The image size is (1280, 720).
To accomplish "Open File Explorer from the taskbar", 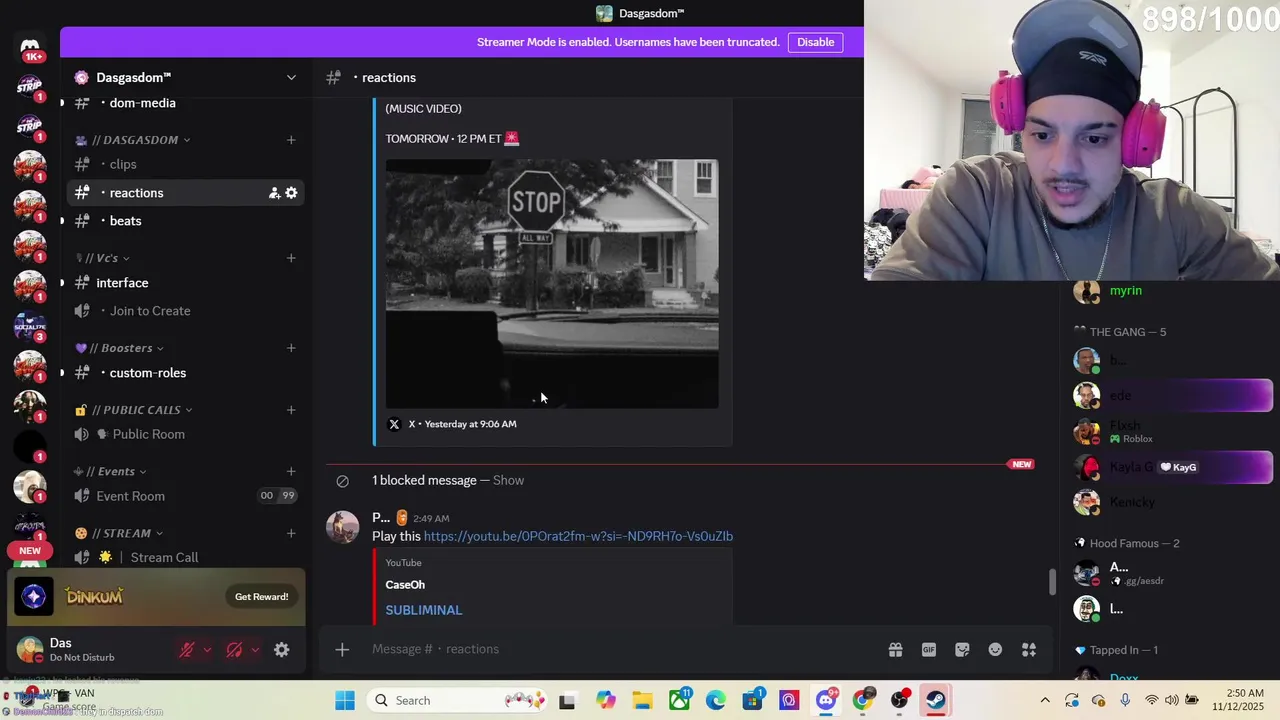I will [642, 700].
